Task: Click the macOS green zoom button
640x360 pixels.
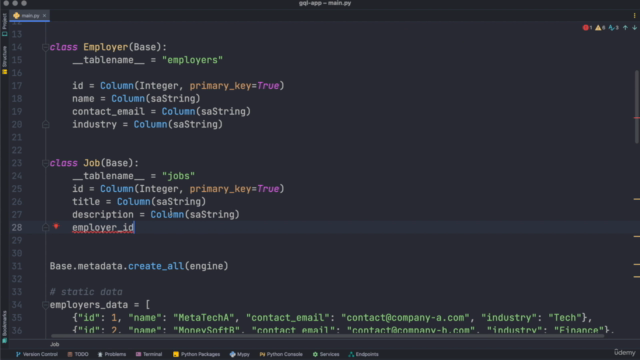Action: pyautogui.click(x=24, y=3)
